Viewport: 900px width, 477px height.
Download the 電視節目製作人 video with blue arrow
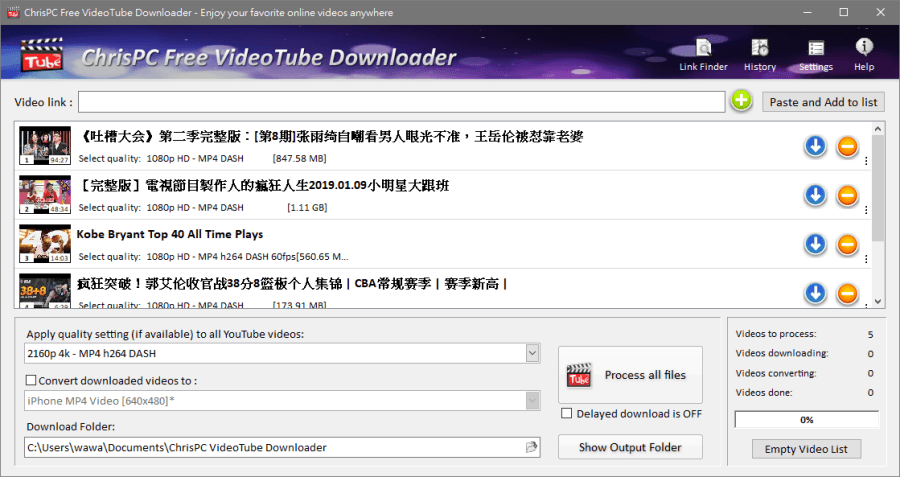pyautogui.click(x=815, y=195)
